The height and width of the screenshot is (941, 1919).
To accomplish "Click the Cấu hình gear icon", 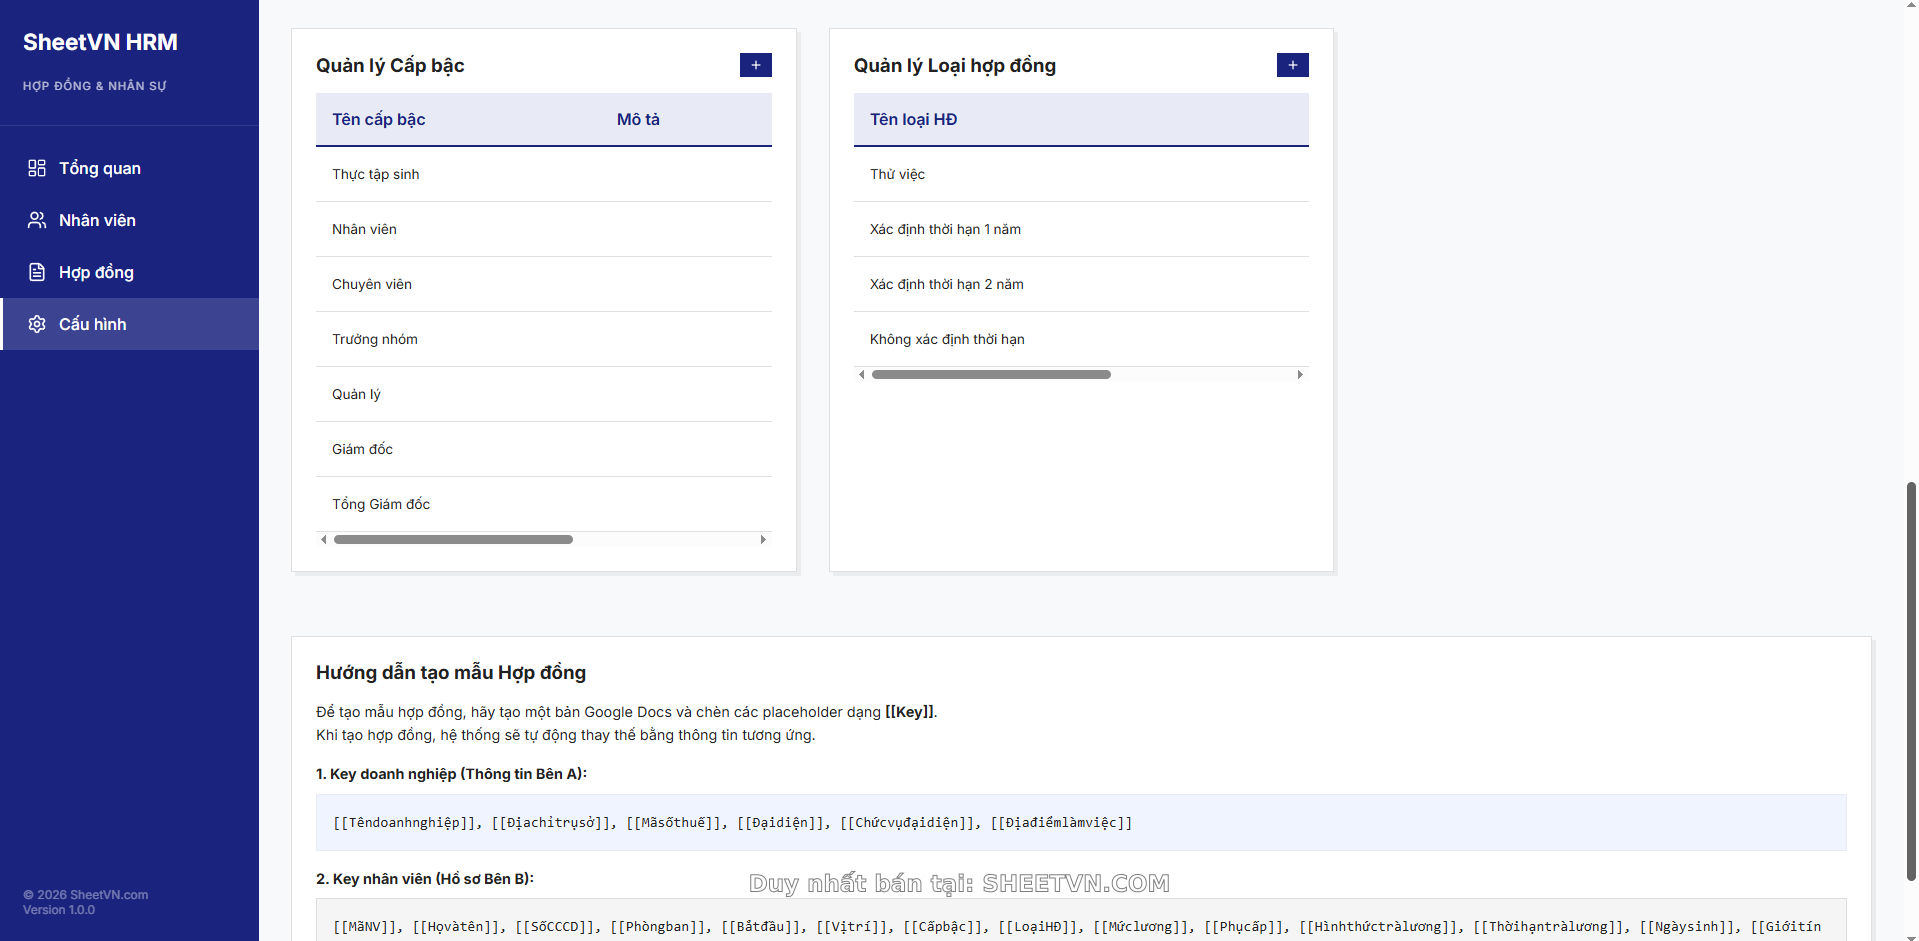I will (x=37, y=324).
